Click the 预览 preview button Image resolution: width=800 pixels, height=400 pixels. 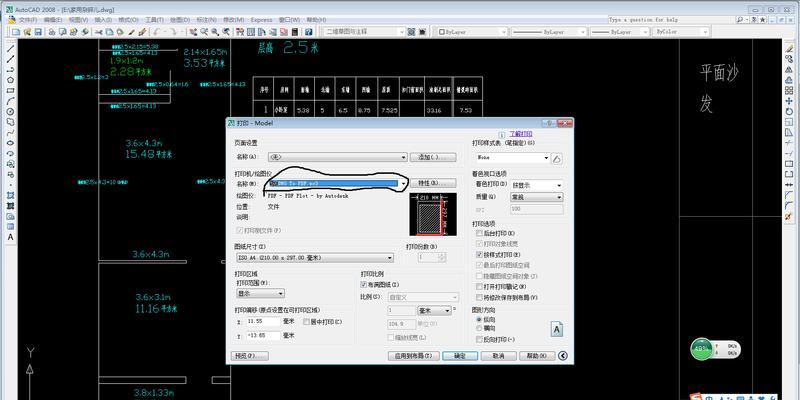tap(250, 356)
